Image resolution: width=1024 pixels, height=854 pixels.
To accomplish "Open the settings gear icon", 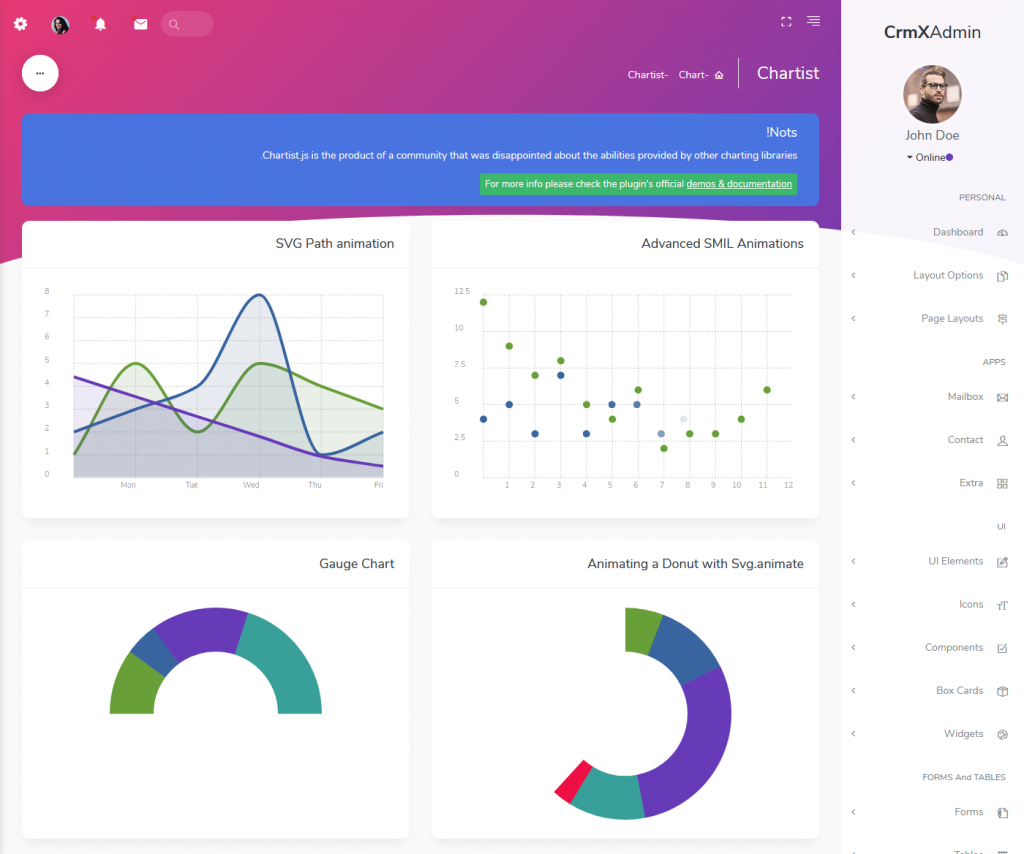I will [x=20, y=24].
